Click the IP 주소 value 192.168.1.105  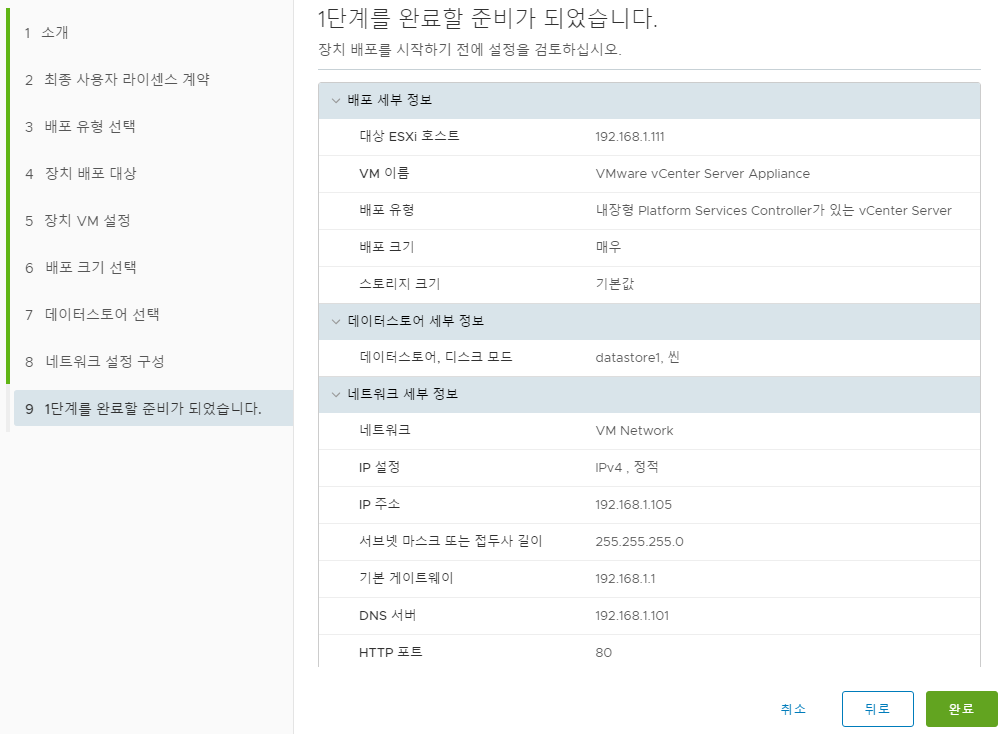click(x=633, y=505)
